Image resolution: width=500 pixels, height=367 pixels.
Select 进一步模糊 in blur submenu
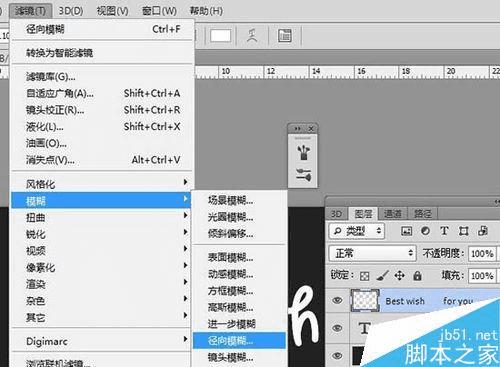[239, 324]
